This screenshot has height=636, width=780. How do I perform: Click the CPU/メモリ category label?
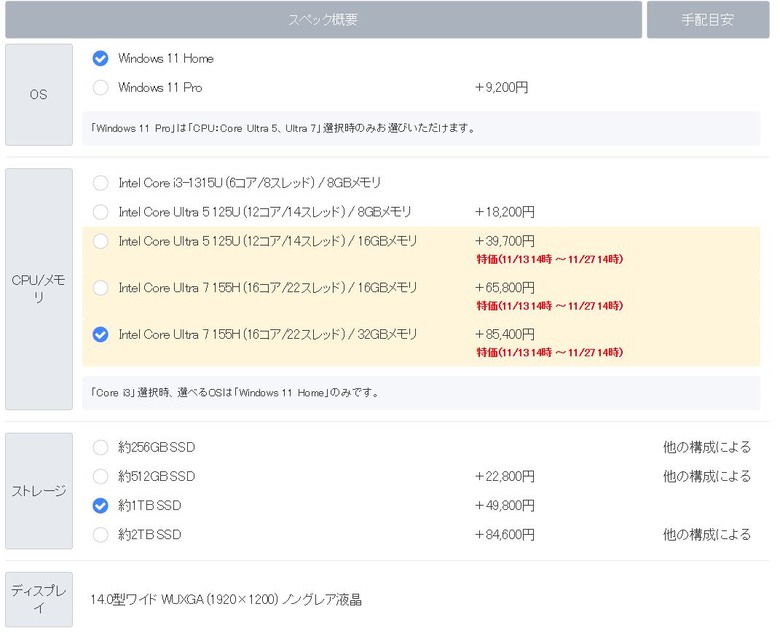click(x=39, y=289)
